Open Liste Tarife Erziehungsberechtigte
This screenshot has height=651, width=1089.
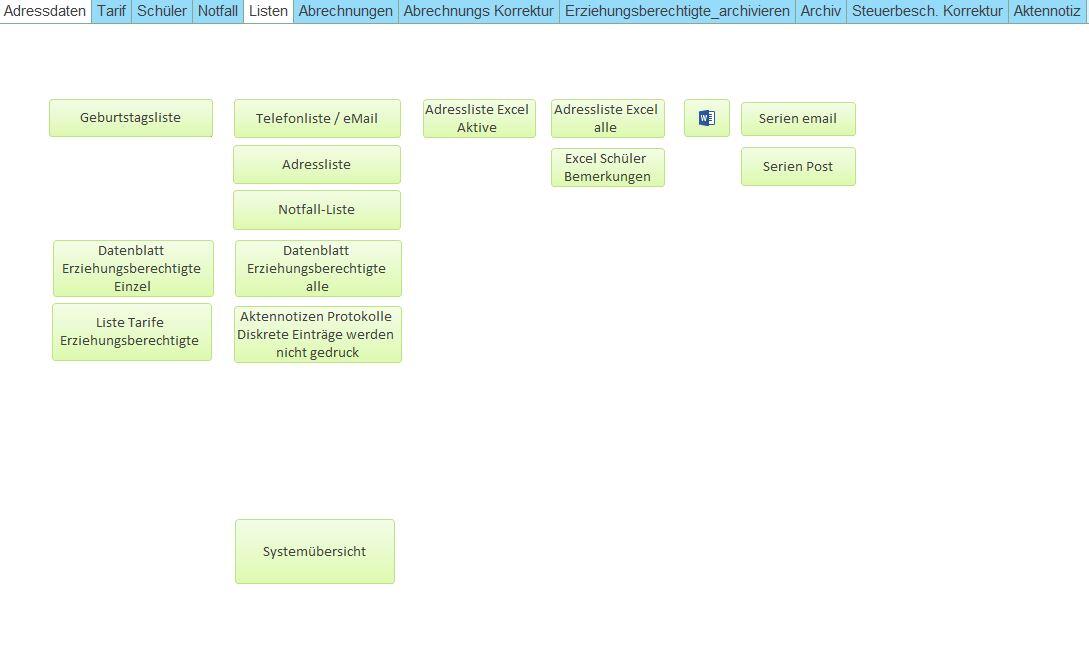[x=132, y=332]
